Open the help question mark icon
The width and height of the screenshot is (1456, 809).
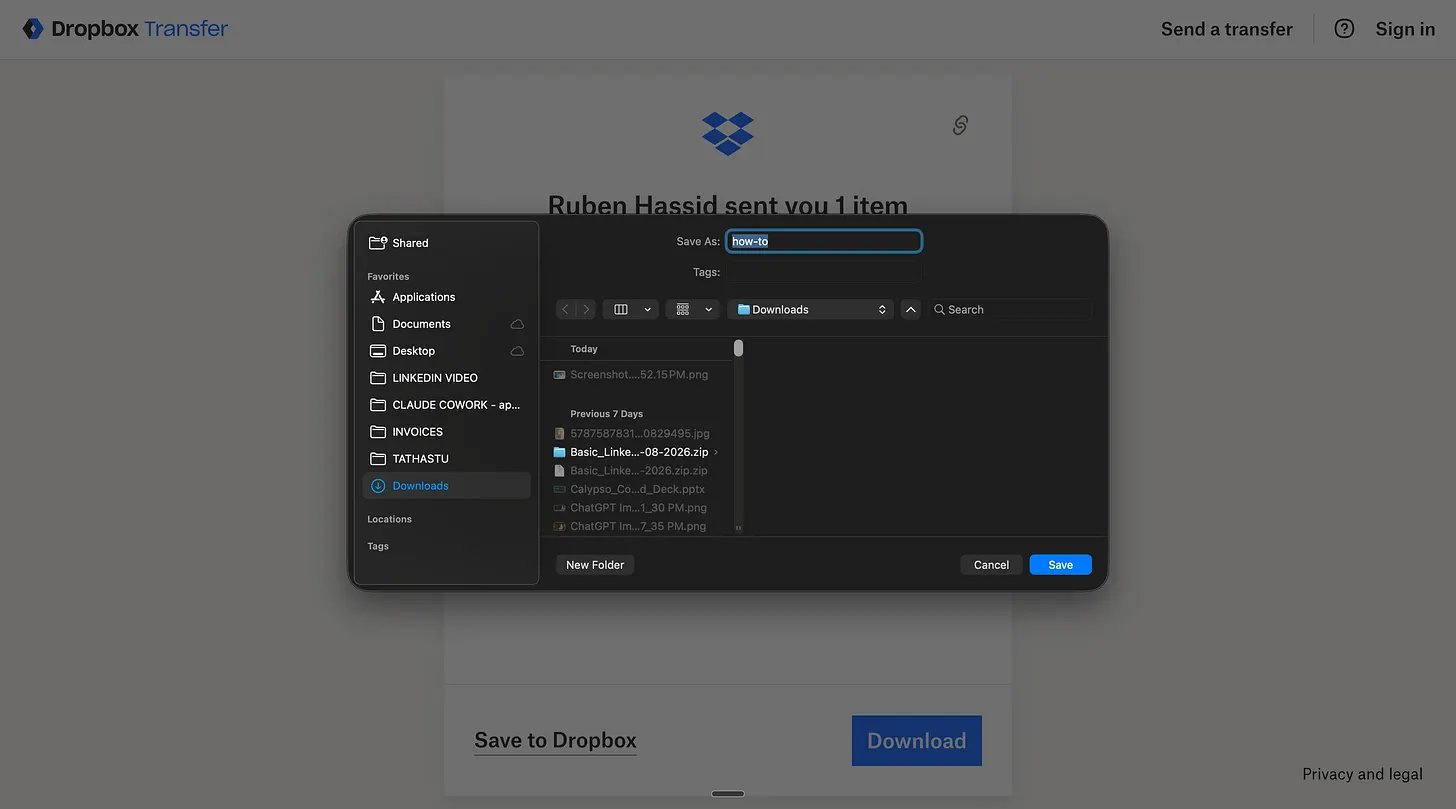click(x=1344, y=29)
